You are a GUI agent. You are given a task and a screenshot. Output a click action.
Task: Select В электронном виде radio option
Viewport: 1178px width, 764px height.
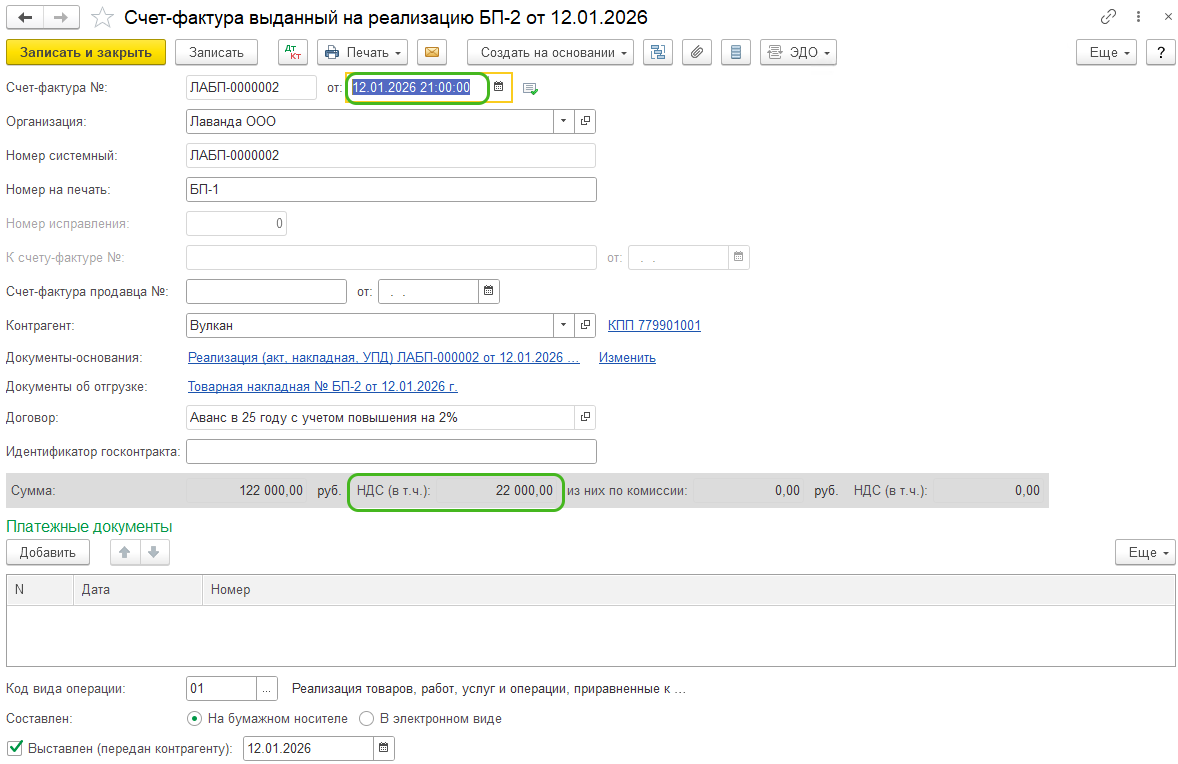(x=367, y=718)
